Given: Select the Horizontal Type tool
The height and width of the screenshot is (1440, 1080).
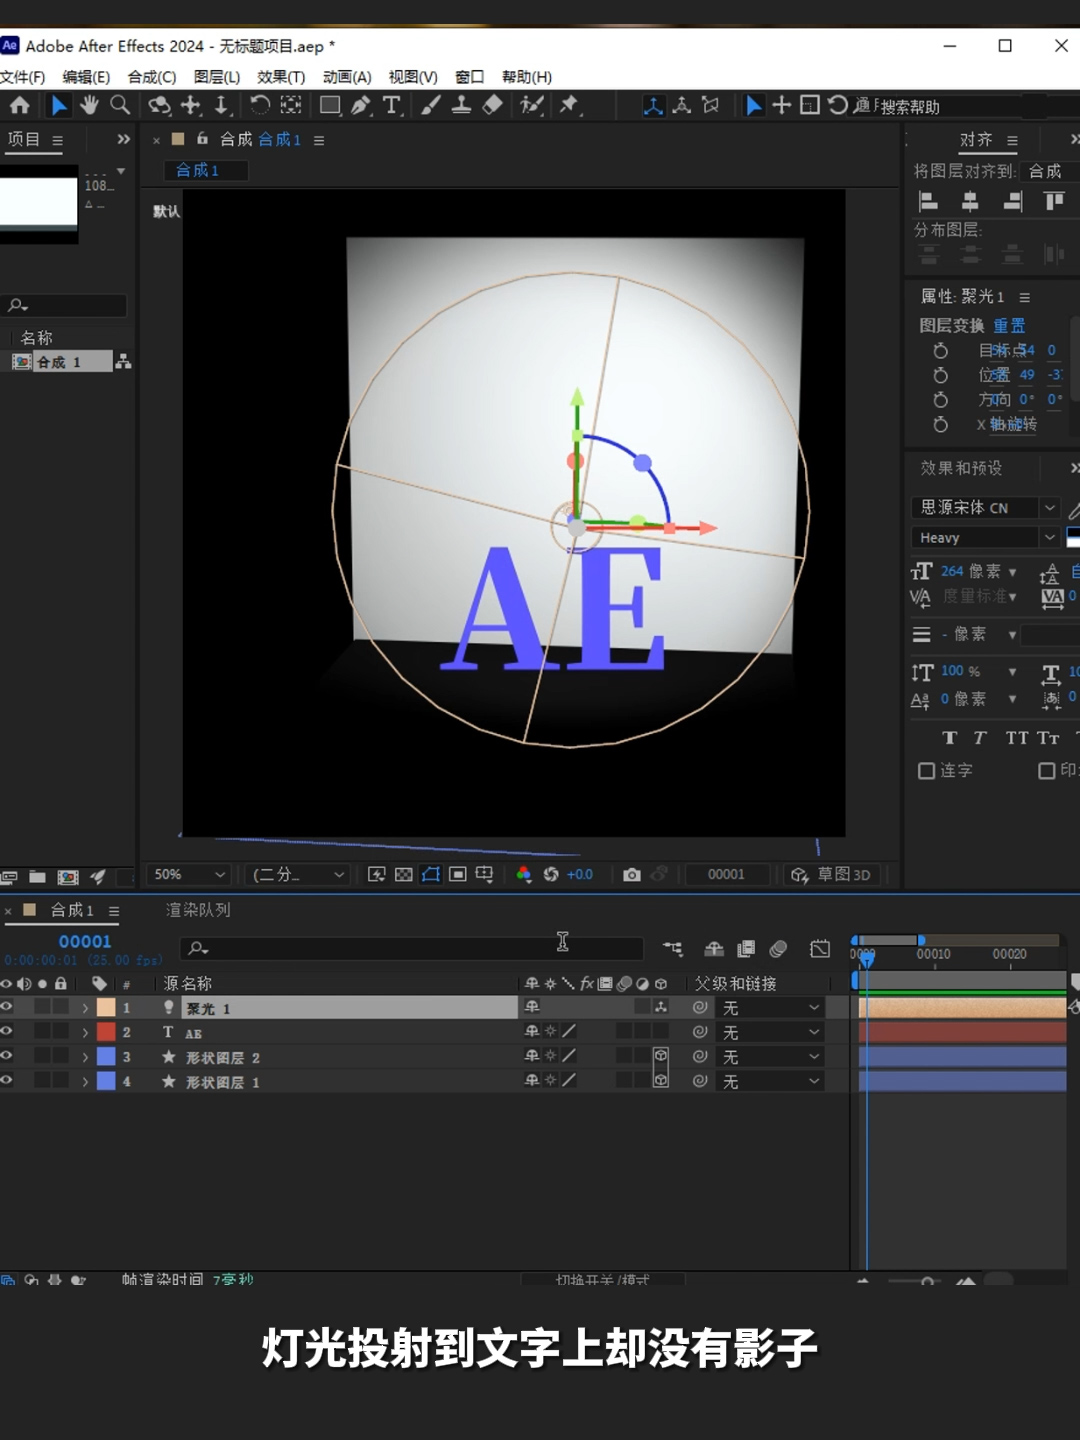Looking at the screenshot, I should [392, 105].
